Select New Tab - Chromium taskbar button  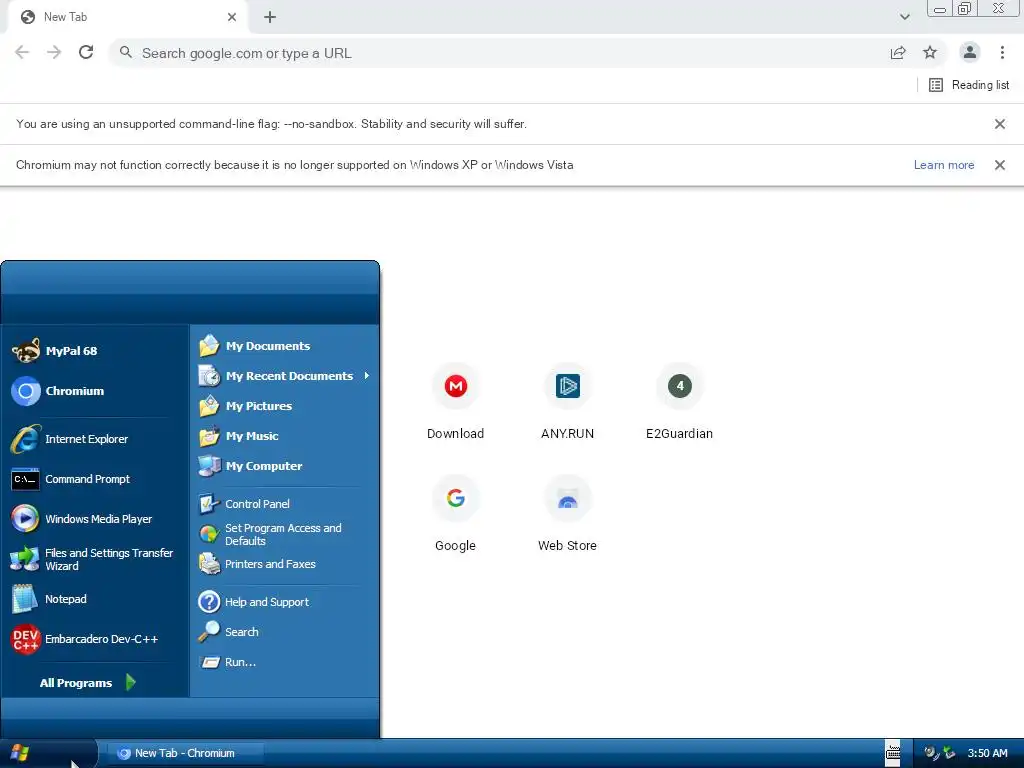click(185, 753)
